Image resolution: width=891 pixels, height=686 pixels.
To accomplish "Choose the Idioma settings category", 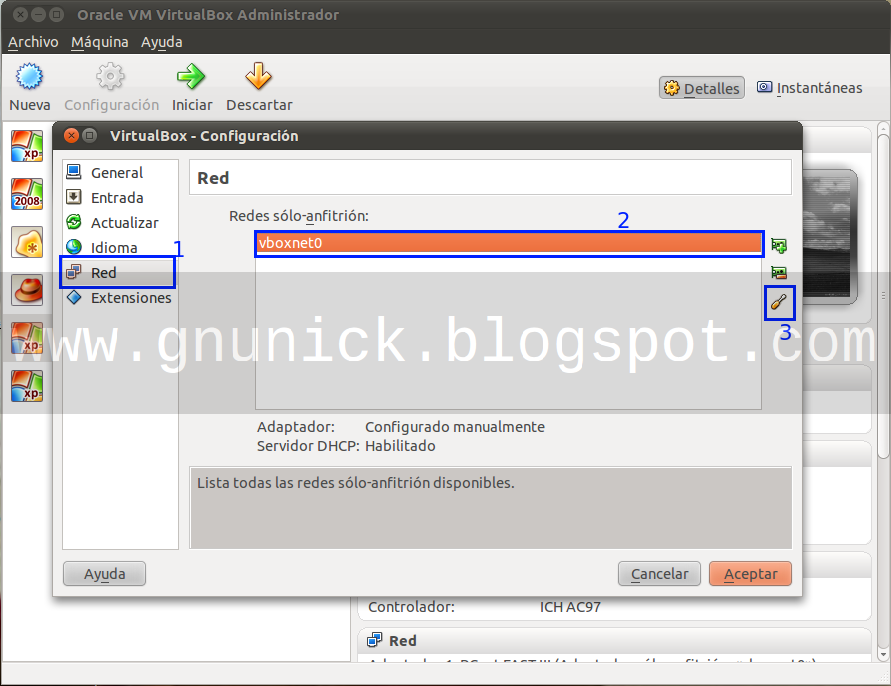I will [x=116, y=247].
